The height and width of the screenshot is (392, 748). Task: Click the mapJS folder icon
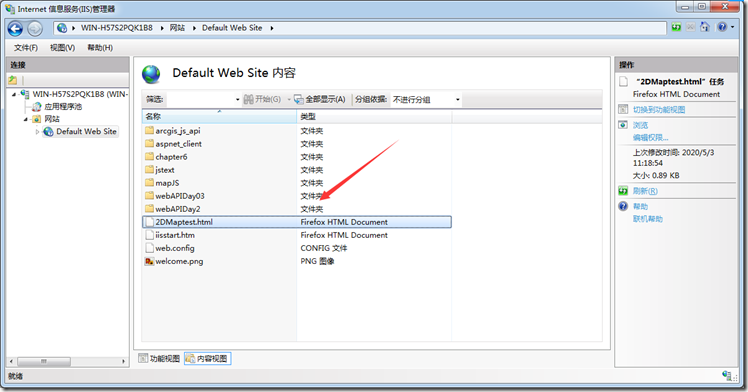click(149, 183)
